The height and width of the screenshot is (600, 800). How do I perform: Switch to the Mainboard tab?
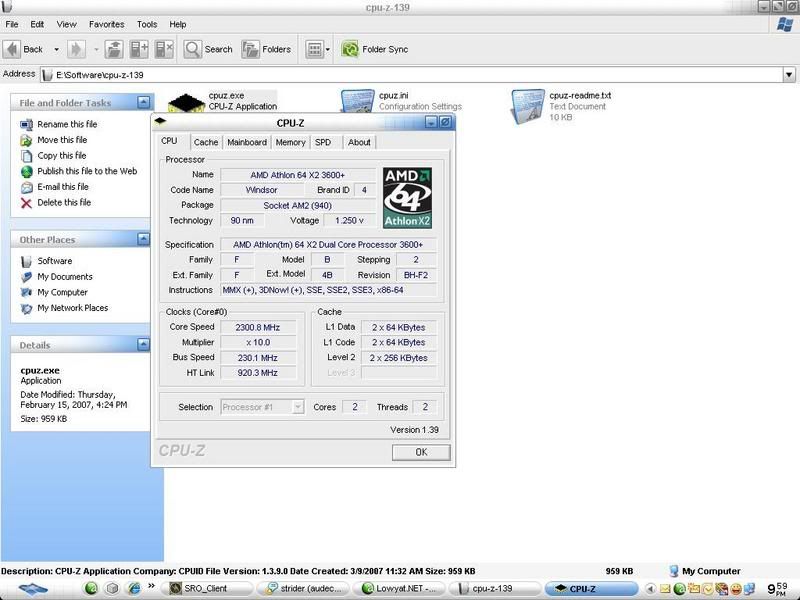(246, 142)
